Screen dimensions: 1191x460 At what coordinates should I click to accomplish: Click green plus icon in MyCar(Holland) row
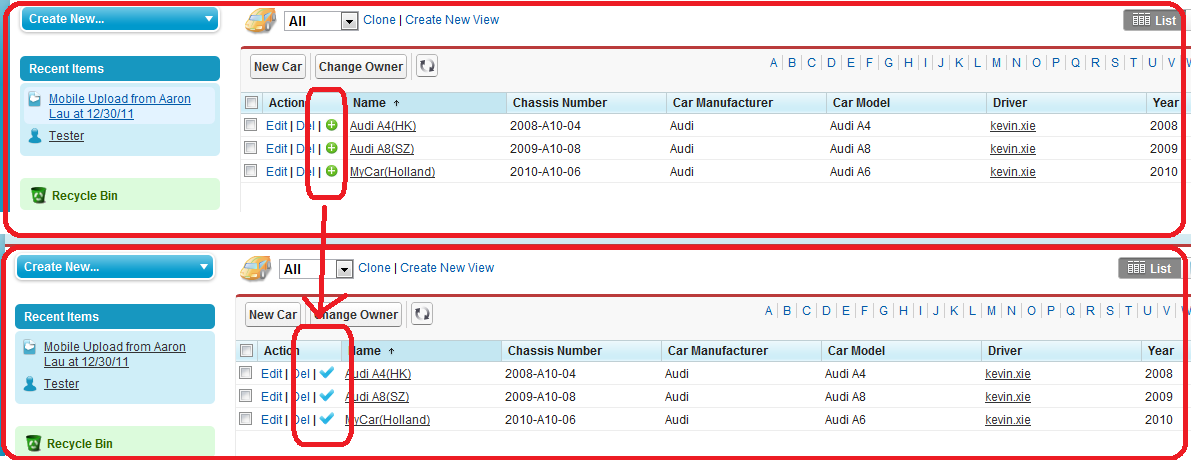[x=332, y=171]
